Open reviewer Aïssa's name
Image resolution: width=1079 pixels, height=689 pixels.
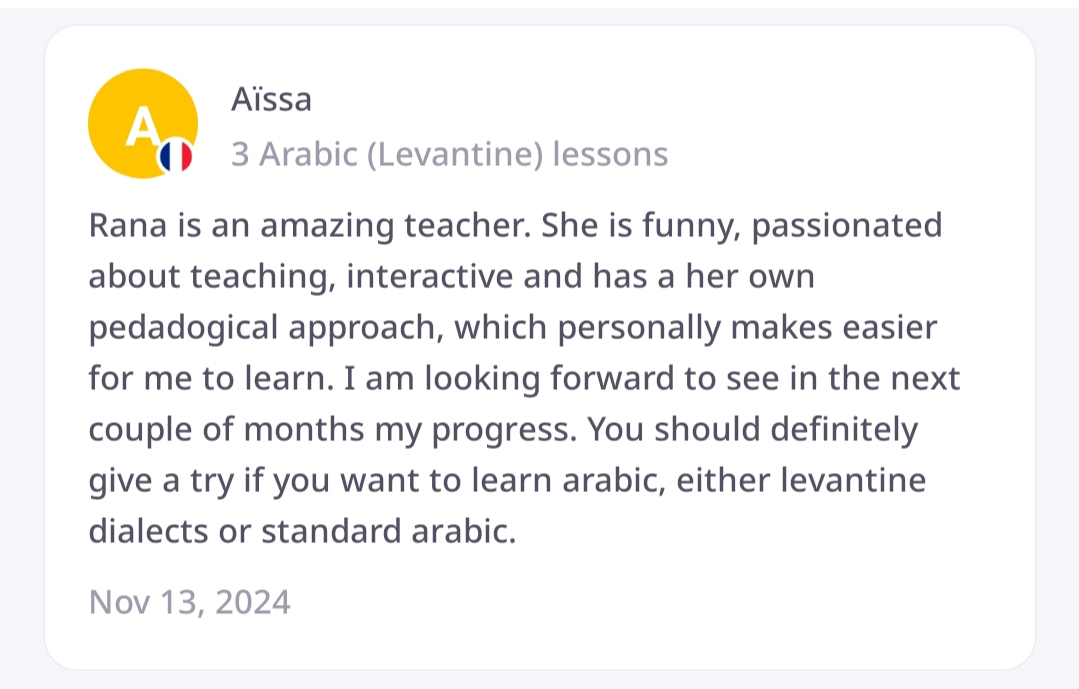[270, 100]
